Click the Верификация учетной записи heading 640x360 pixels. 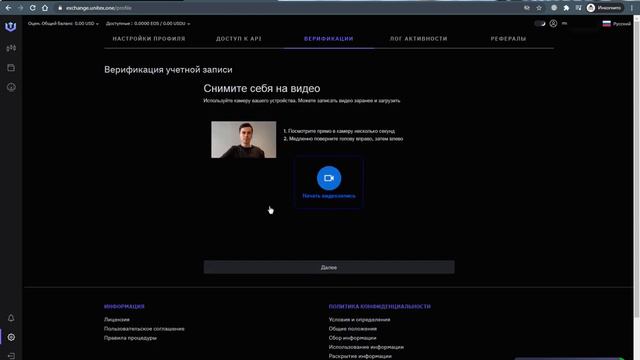(x=168, y=70)
